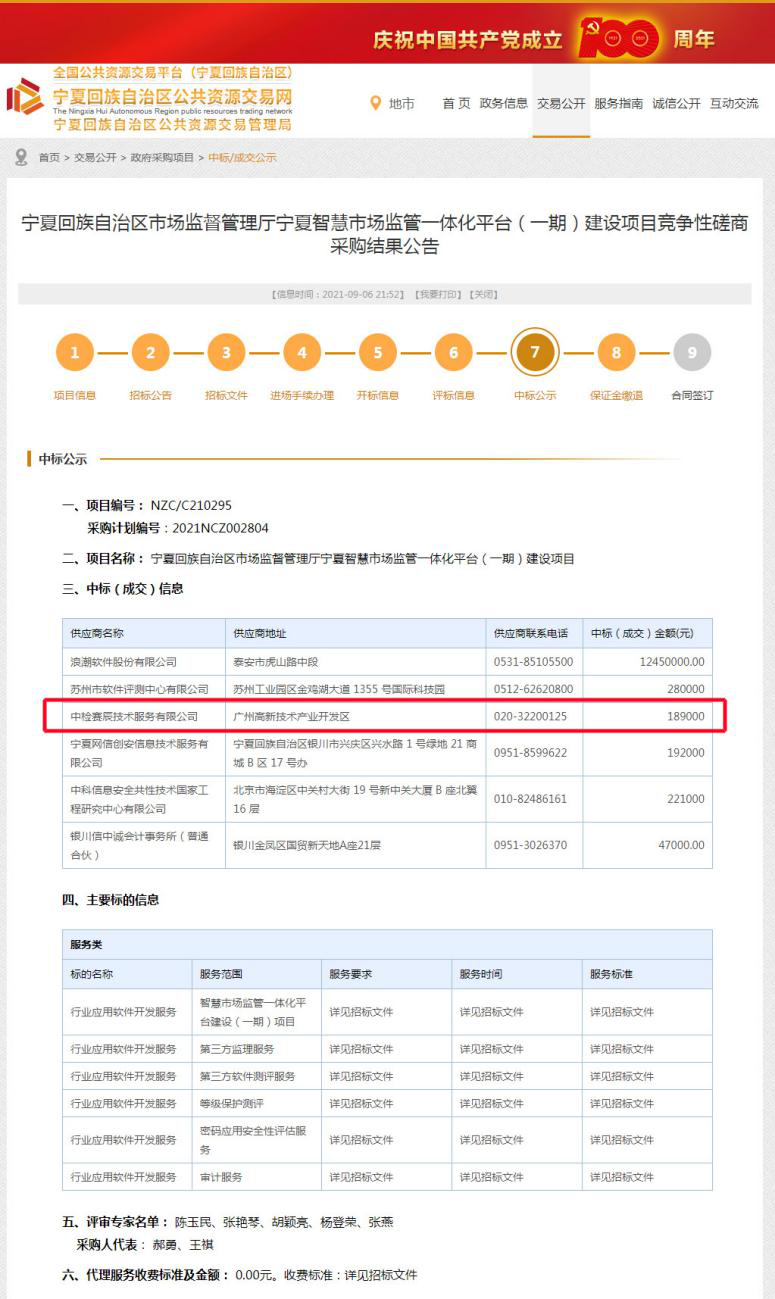Click the 评标信息 step label
The width and height of the screenshot is (775, 1299).
(x=453, y=396)
